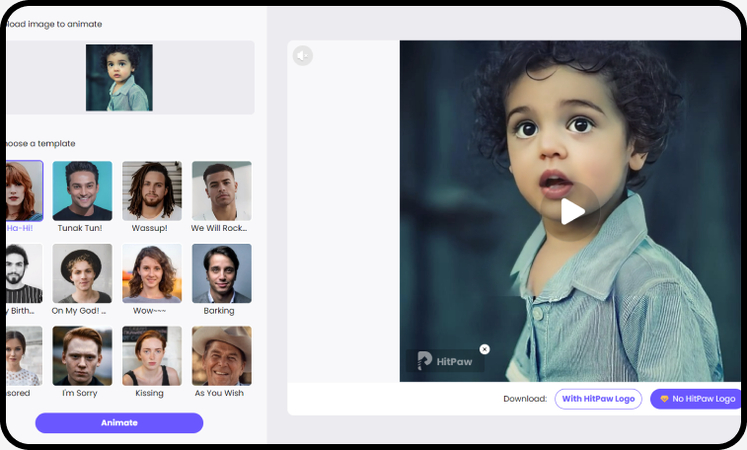Click the uploaded child photo thumbnail
Image resolution: width=747 pixels, height=450 pixels.
click(x=119, y=77)
